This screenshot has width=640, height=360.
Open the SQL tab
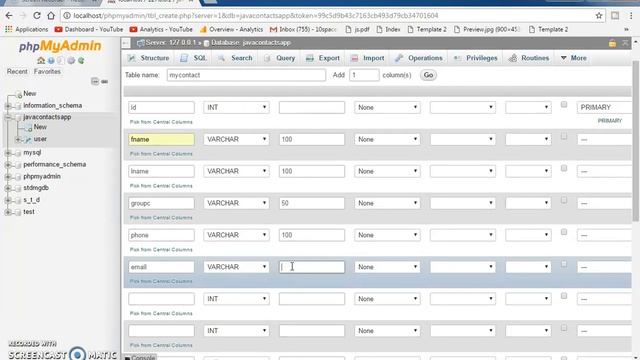pos(194,58)
